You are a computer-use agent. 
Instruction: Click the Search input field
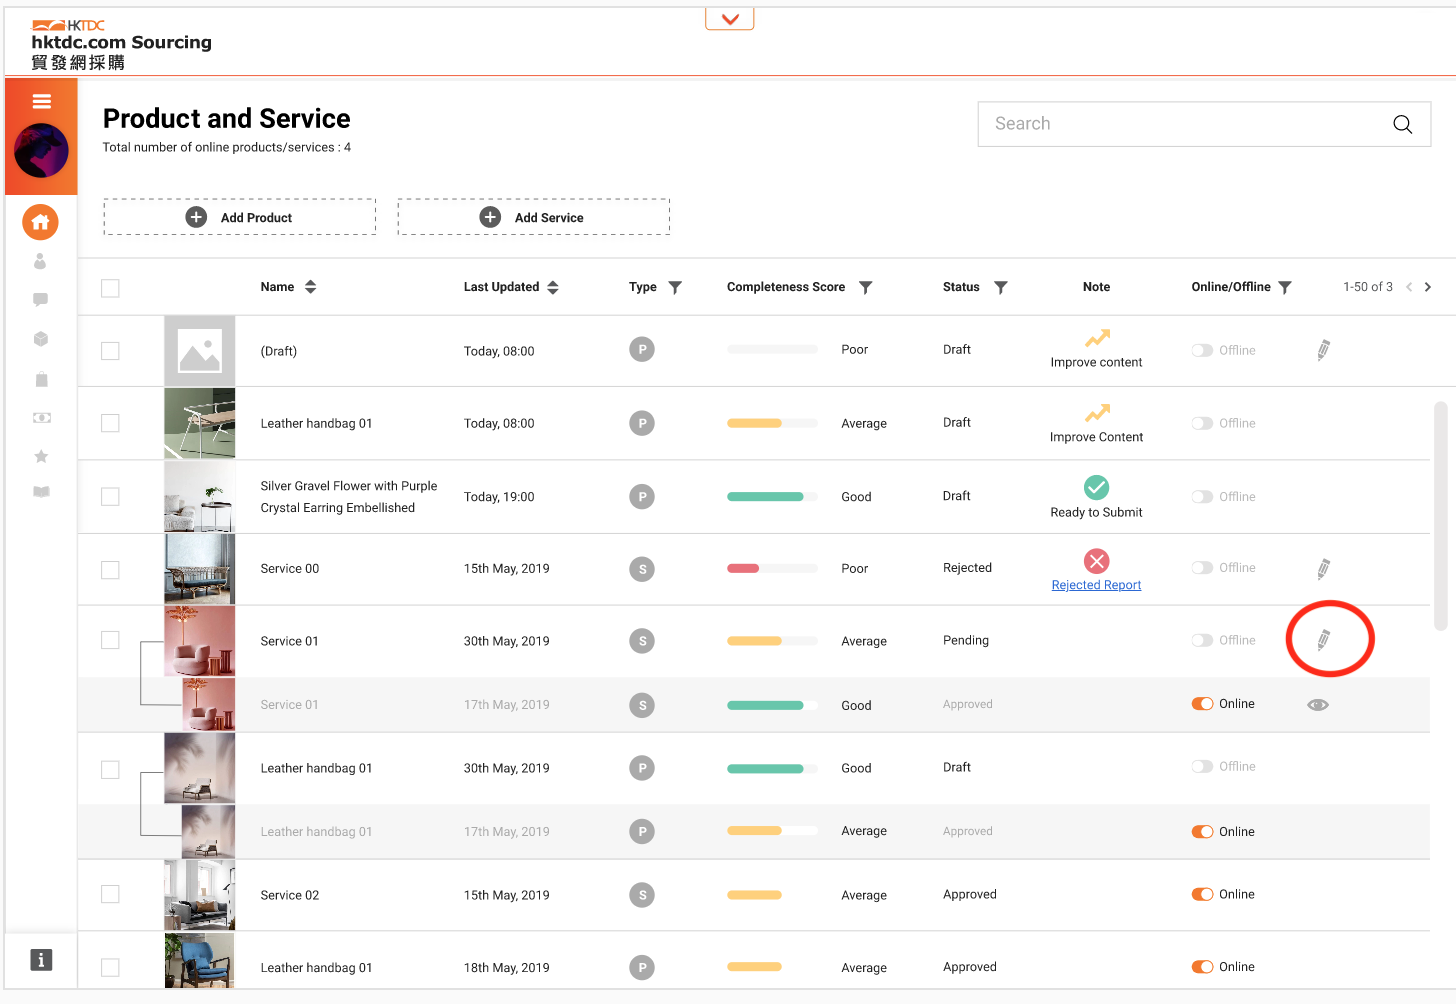pyautogui.click(x=1180, y=124)
